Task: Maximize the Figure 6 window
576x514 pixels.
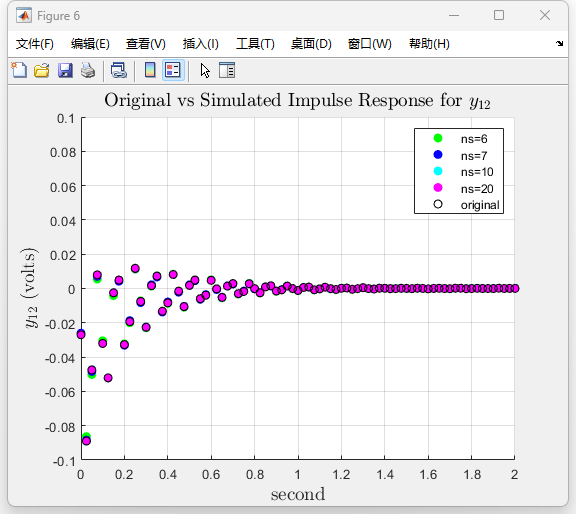Action: click(x=498, y=15)
